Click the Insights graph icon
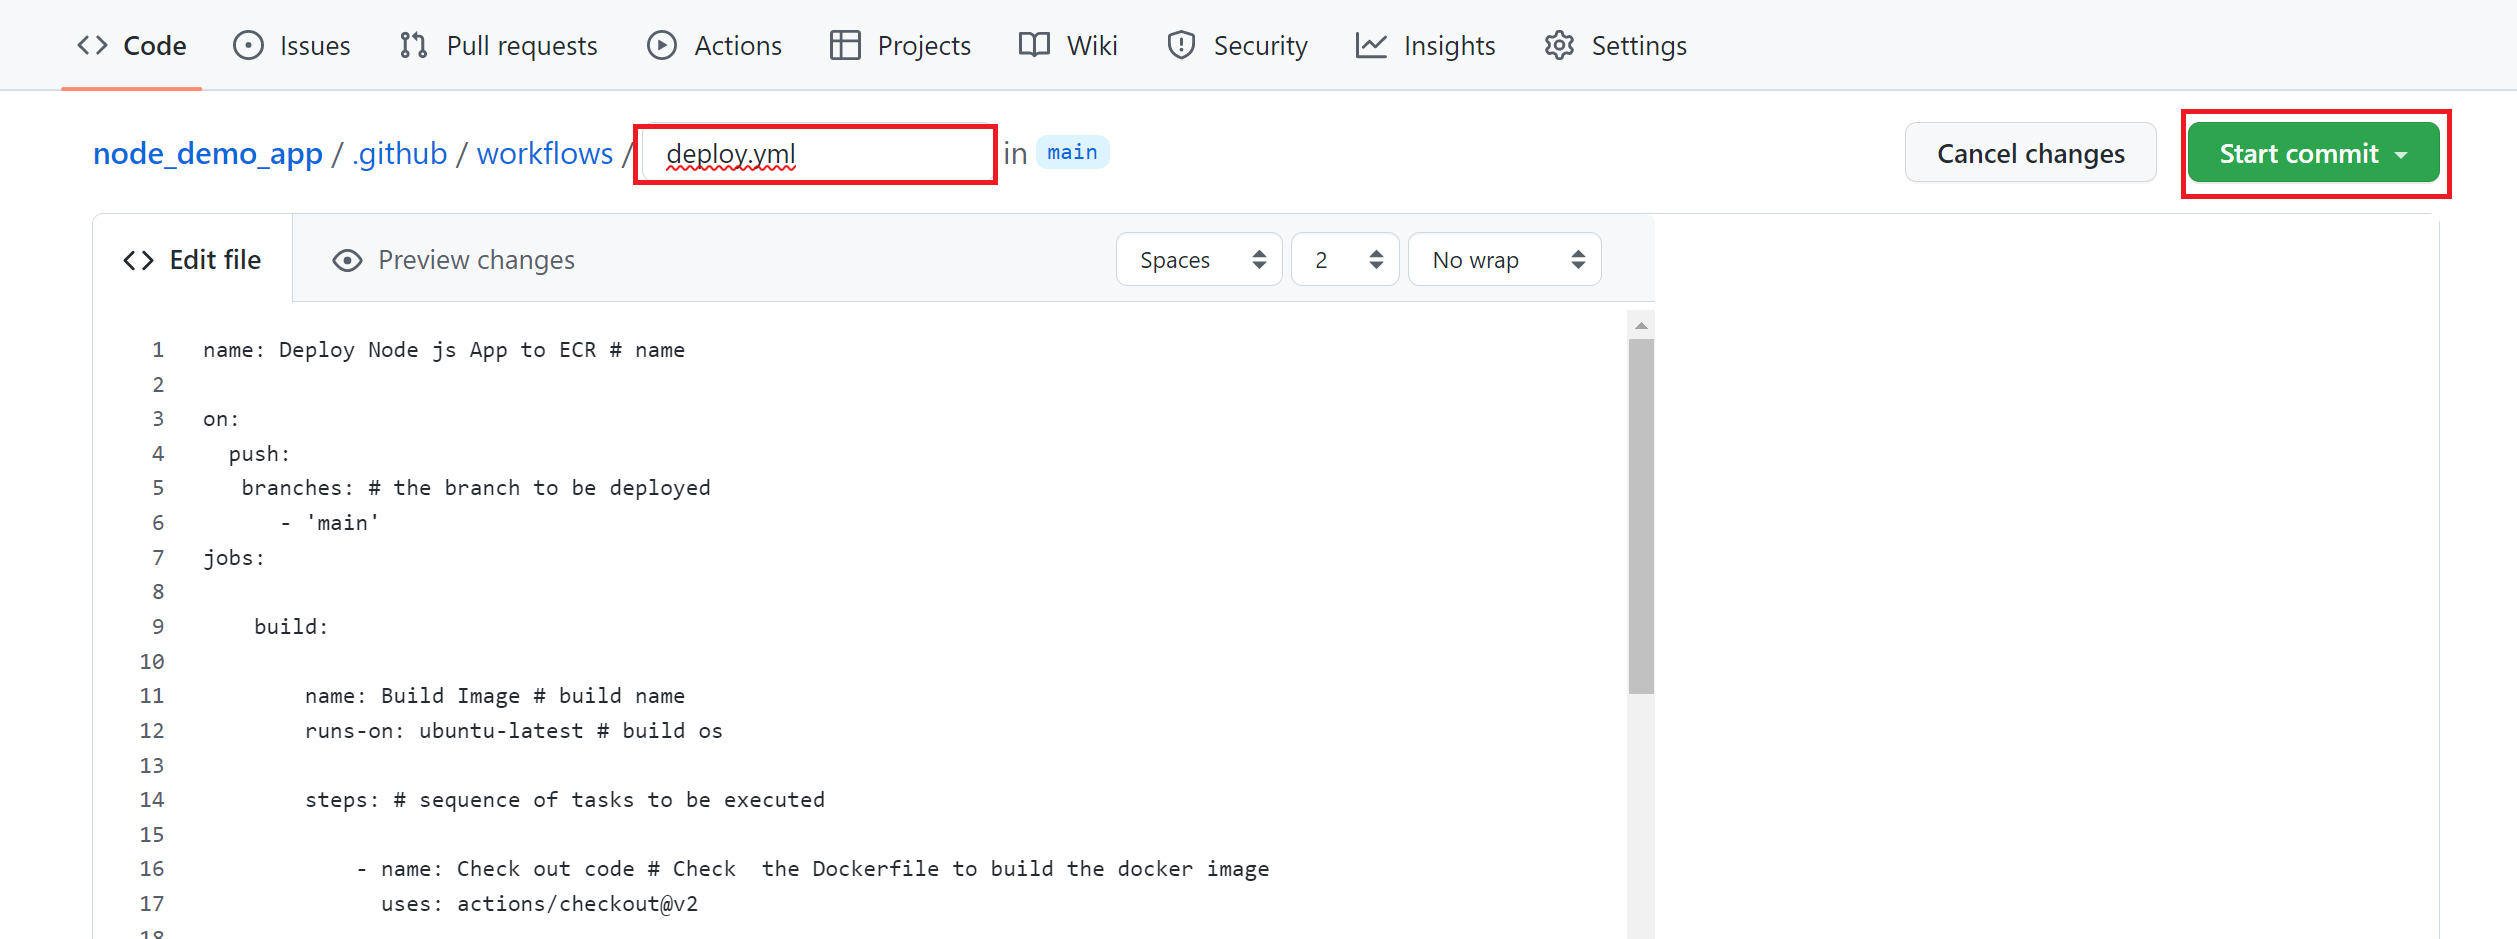The width and height of the screenshot is (2517, 939). [x=1371, y=46]
